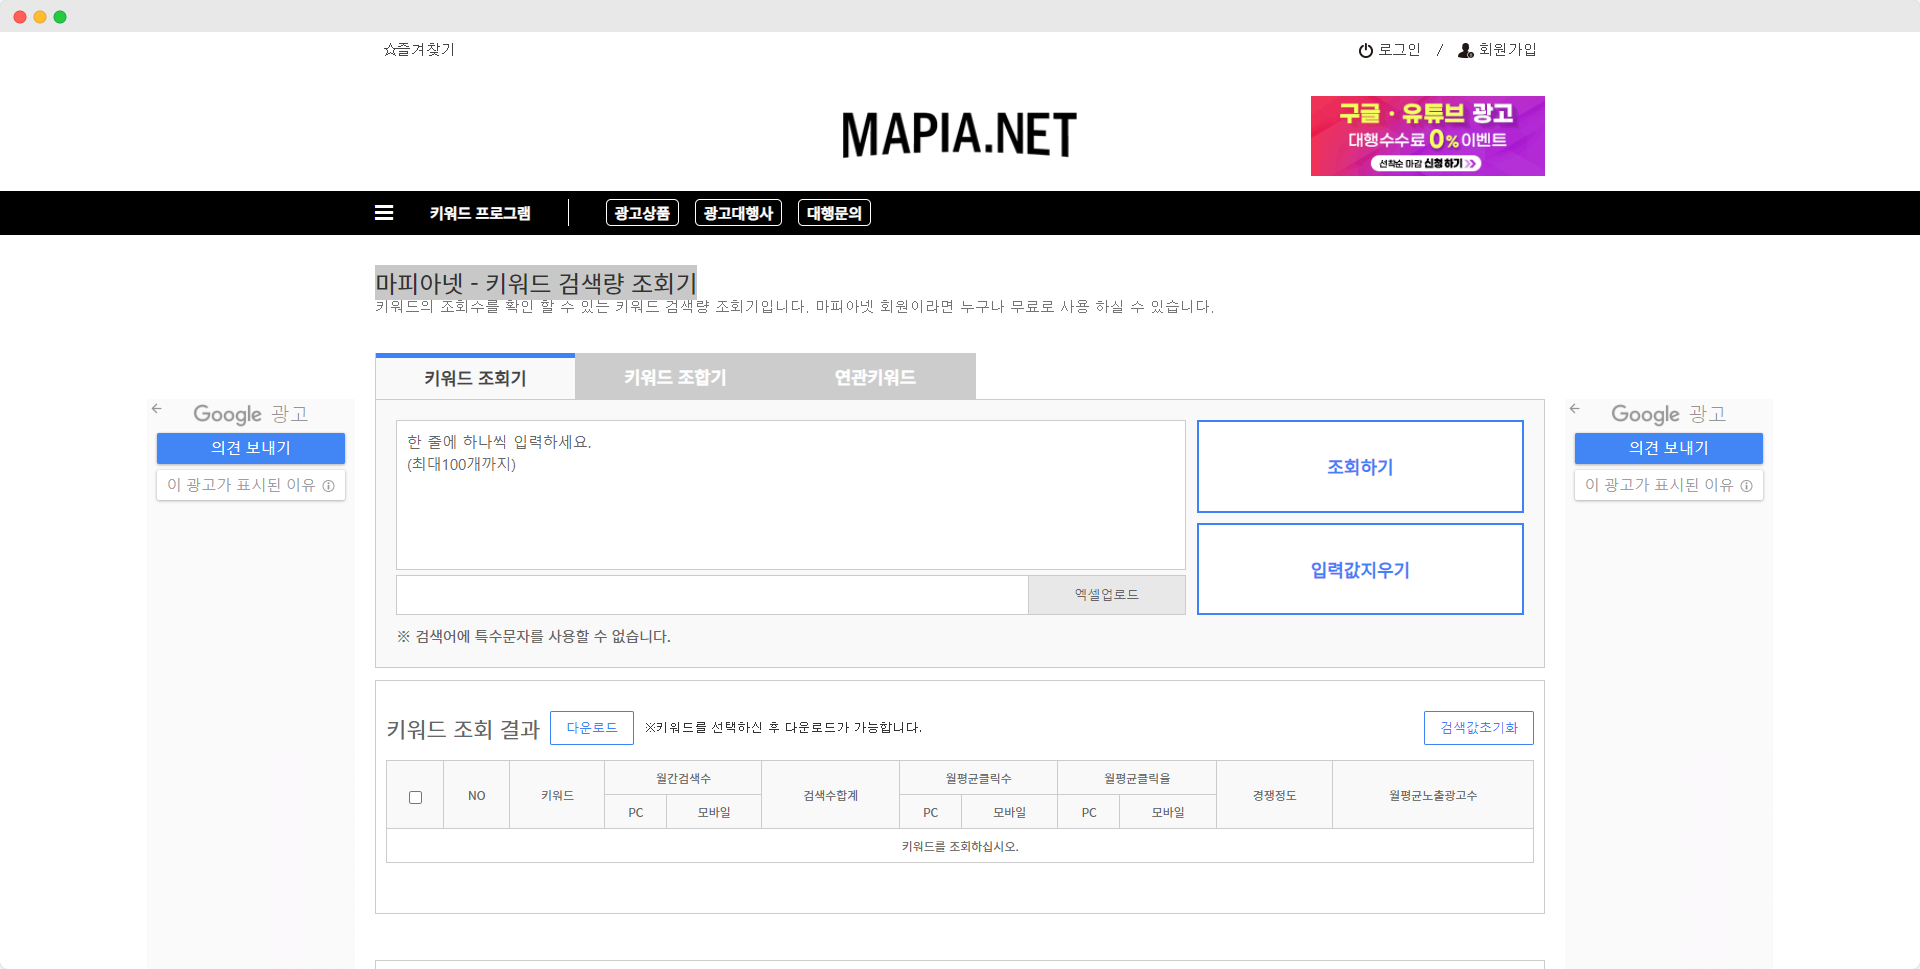This screenshot has width=1920, height=969.
Task: Click right ad 이 광고가 표시된 이유 info
Action: 1669,485
